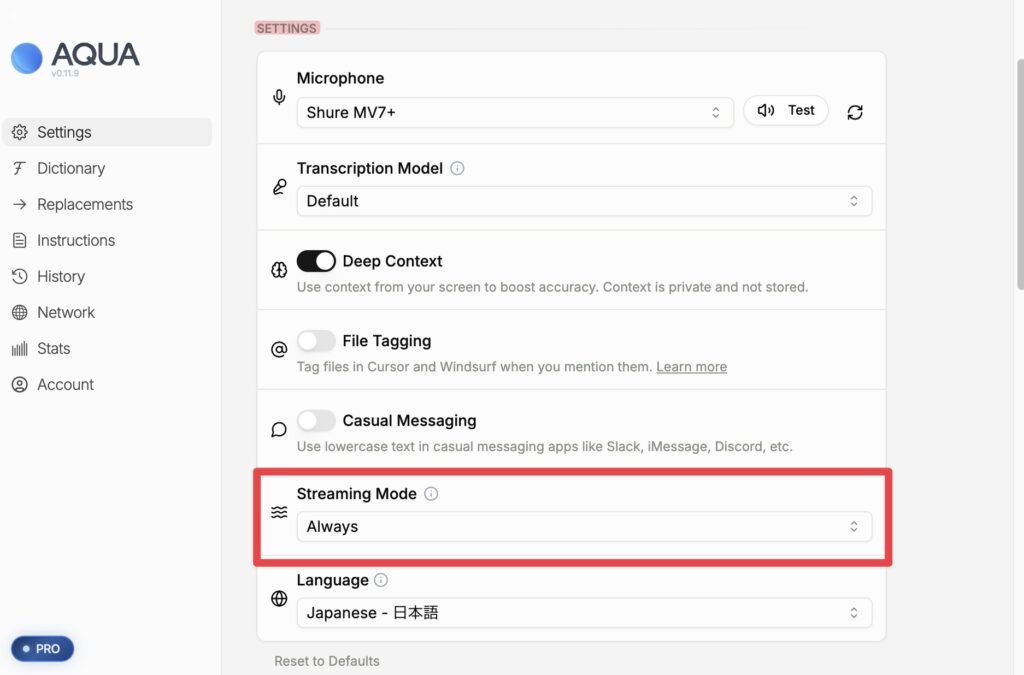Enable the File Tagging toggle

[316, 341]
